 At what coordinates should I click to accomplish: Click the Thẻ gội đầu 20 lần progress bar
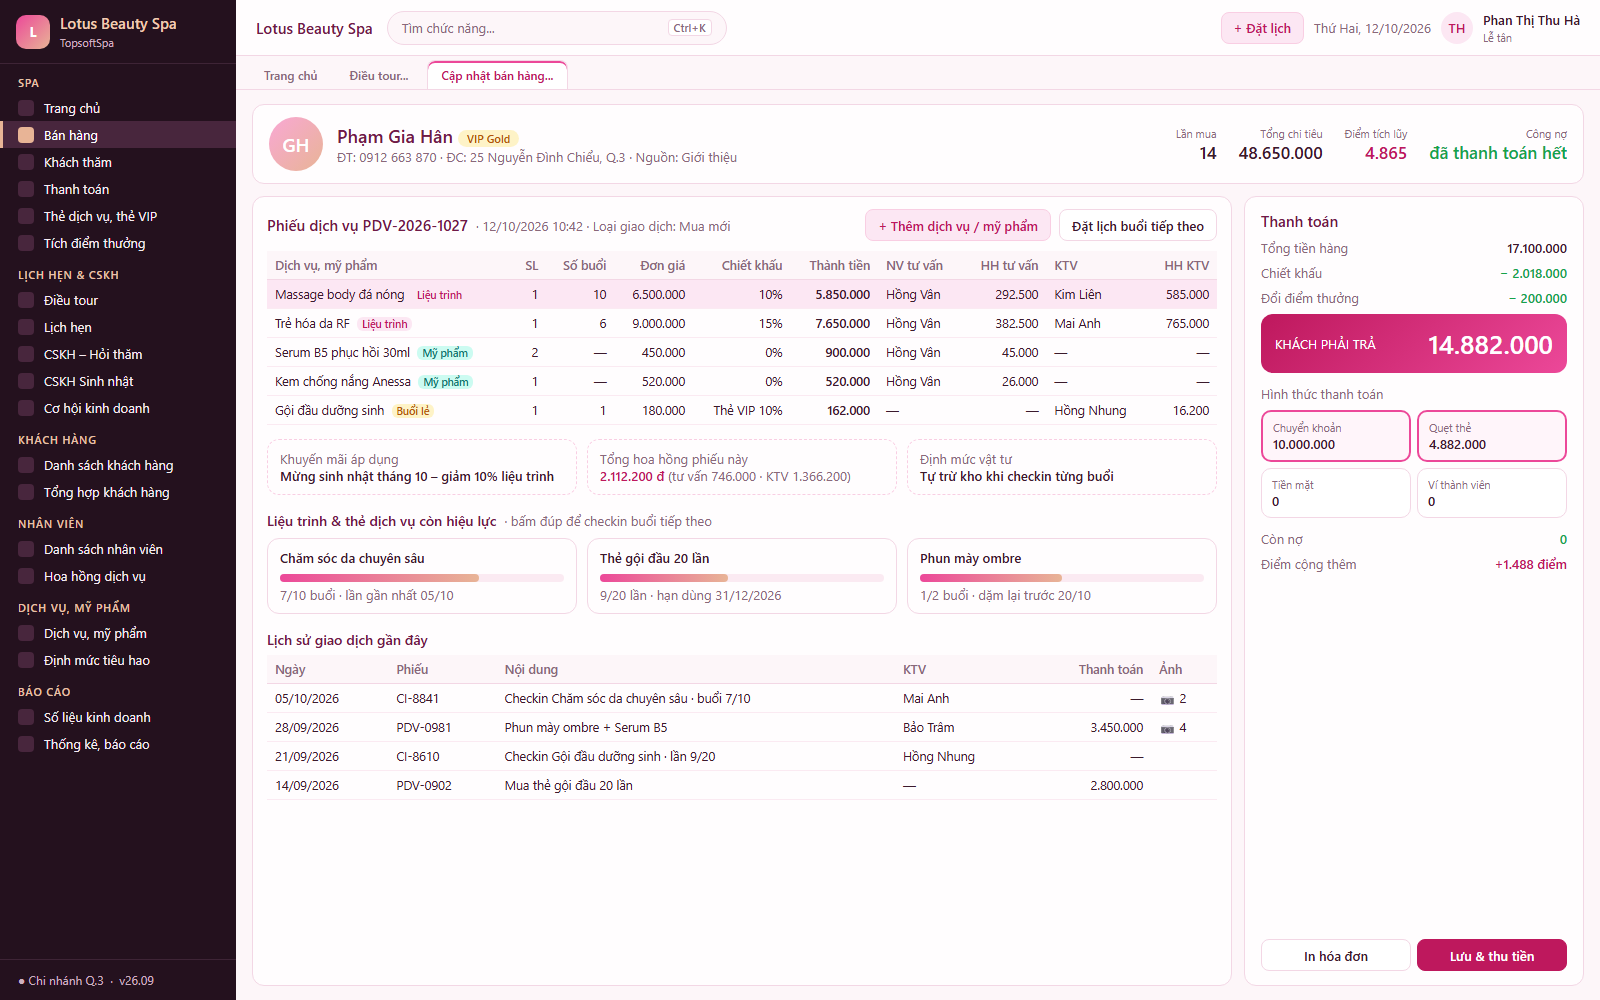pyautogui.click(x=742, y=578)
